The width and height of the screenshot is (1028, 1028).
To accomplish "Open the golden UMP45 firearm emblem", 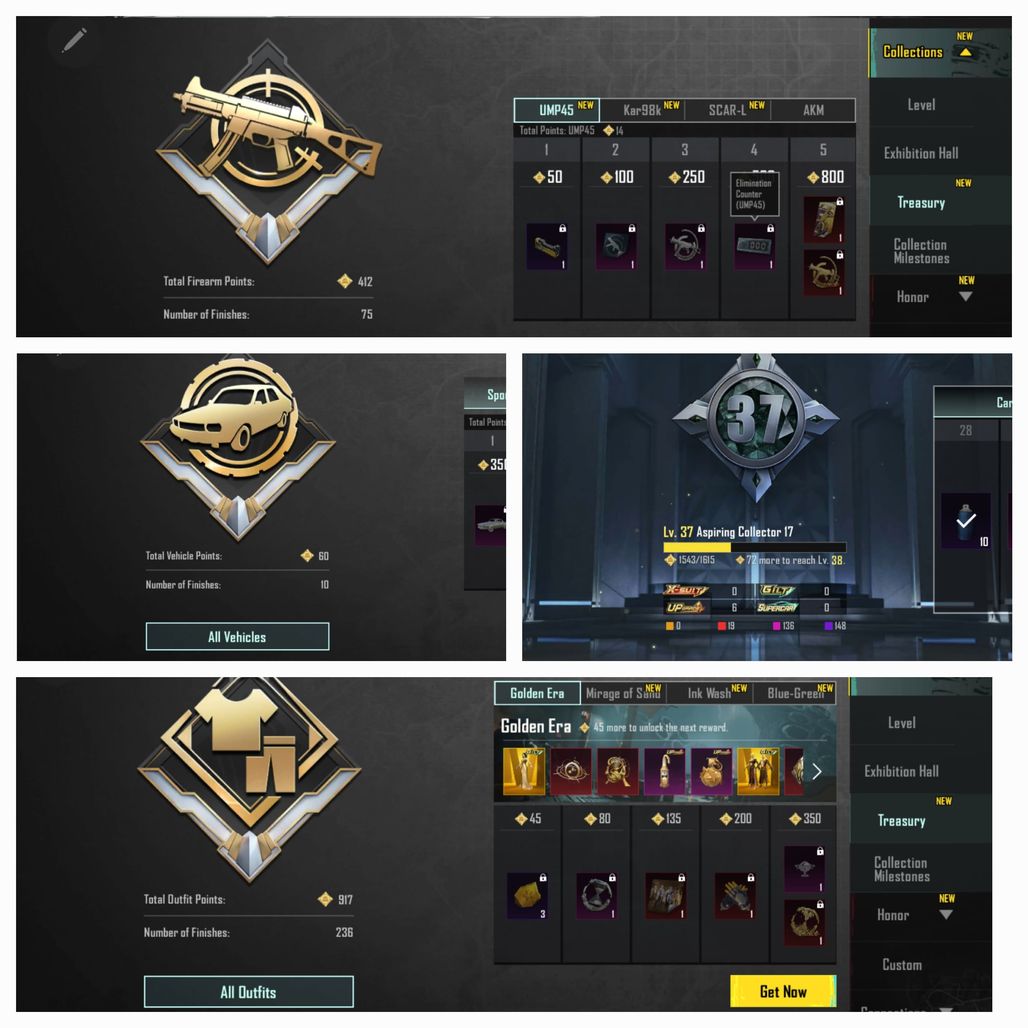I will point(269,153).
